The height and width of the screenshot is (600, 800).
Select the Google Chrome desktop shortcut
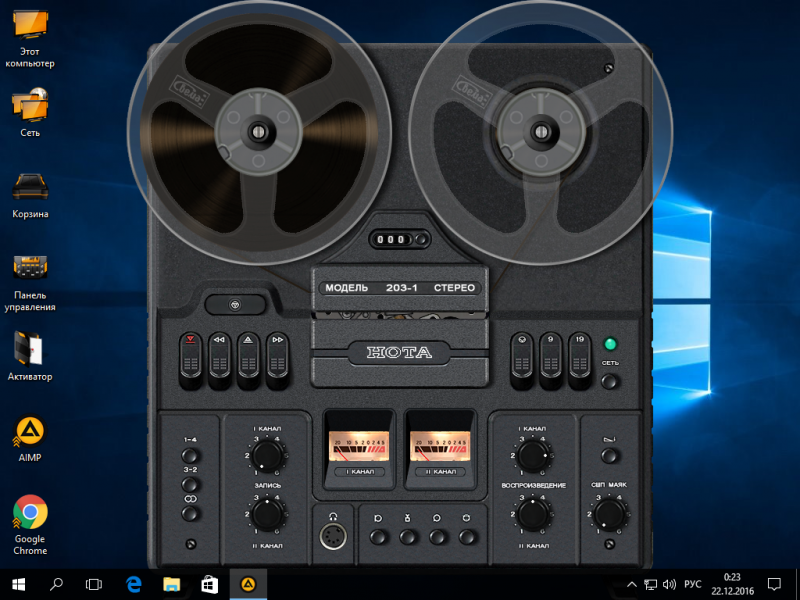tap(30, 526)
